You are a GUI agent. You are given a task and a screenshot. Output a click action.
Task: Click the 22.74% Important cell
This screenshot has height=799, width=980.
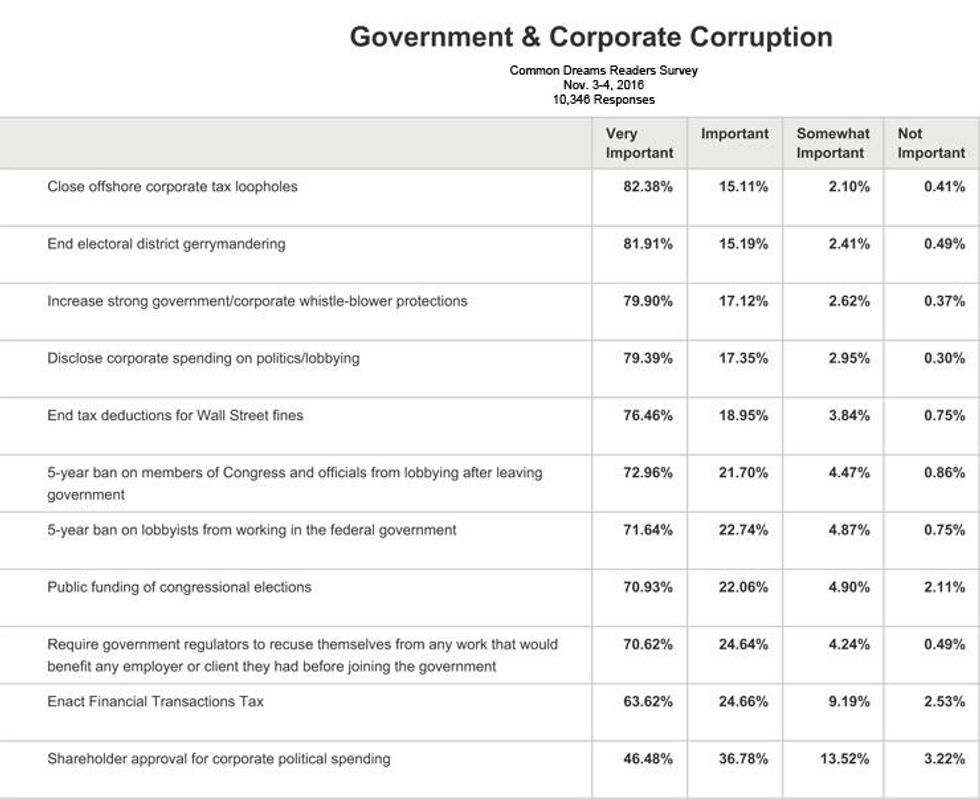[743, 530]
